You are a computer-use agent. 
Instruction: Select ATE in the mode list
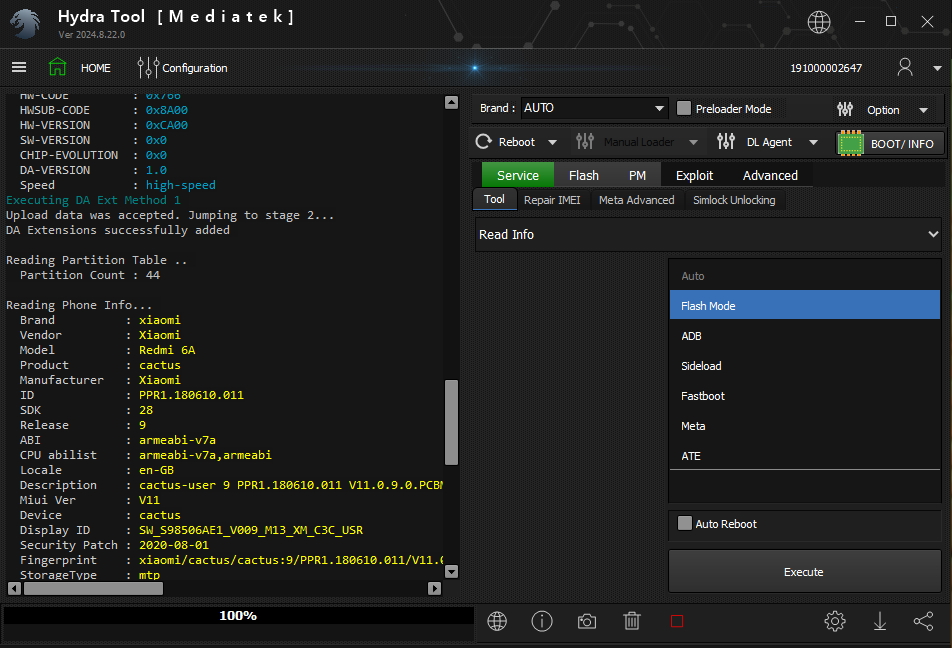804,455
